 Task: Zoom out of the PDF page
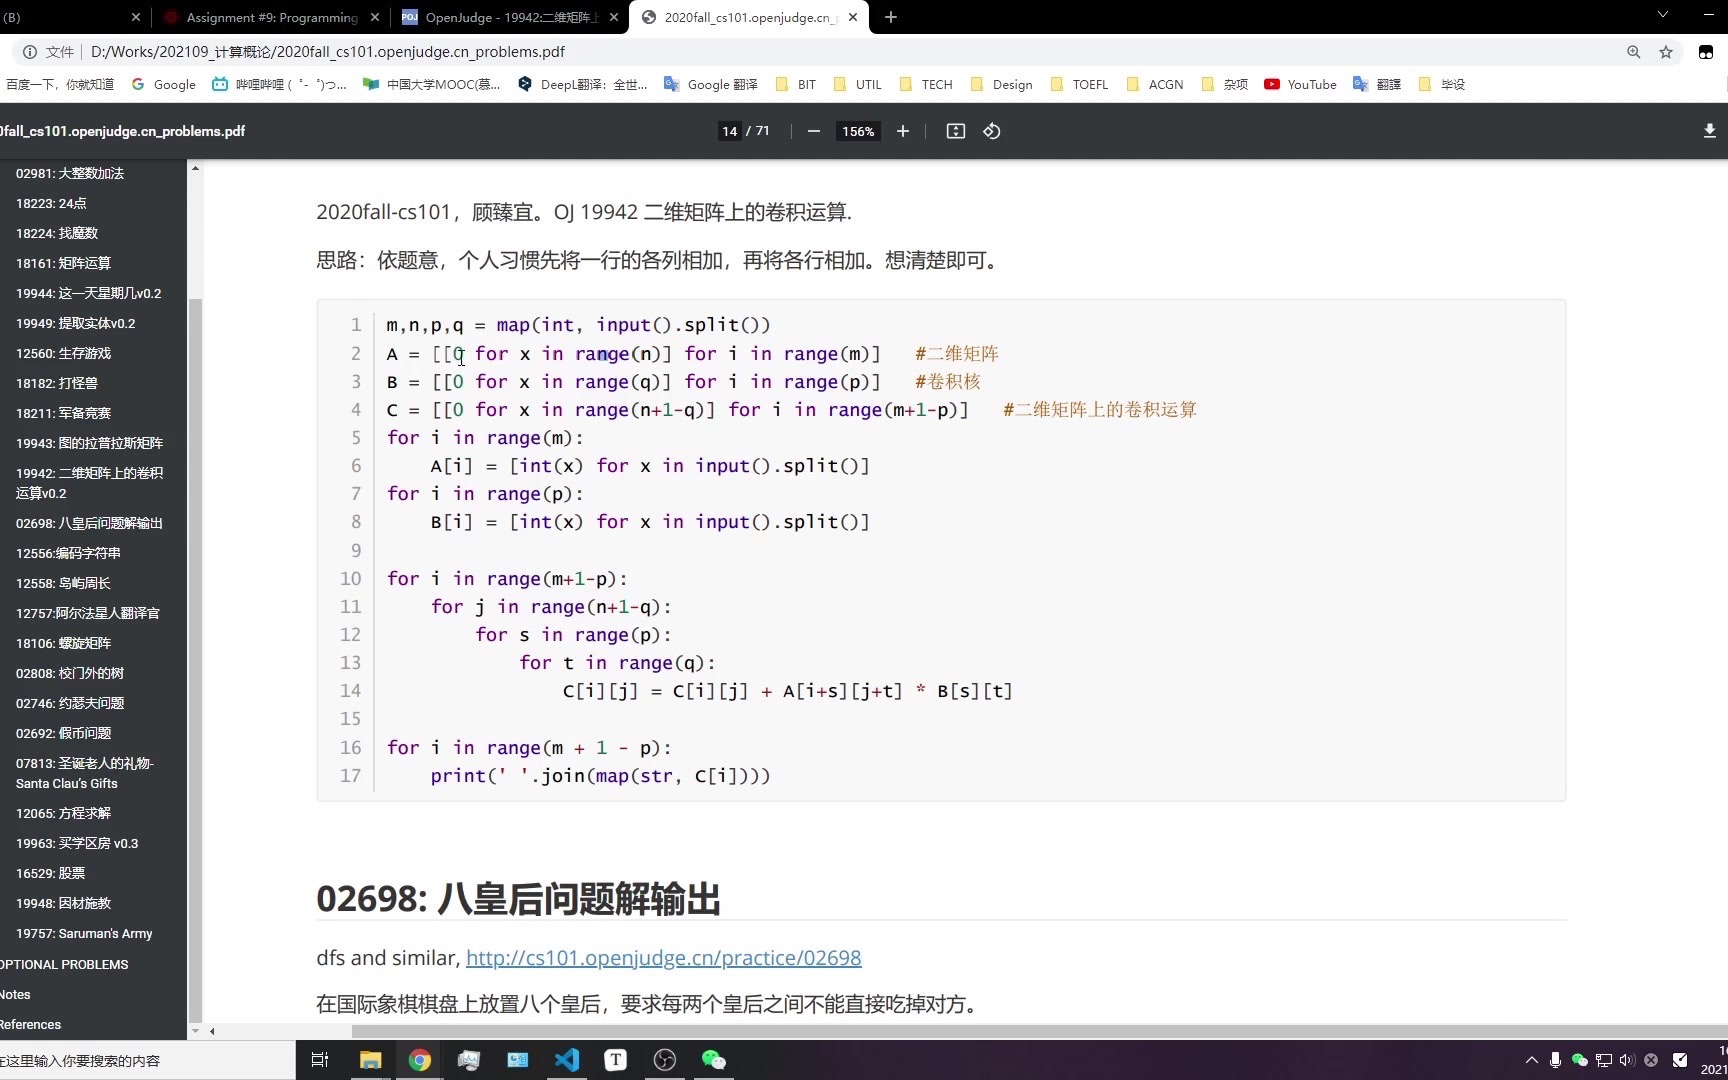click(813, 131)
